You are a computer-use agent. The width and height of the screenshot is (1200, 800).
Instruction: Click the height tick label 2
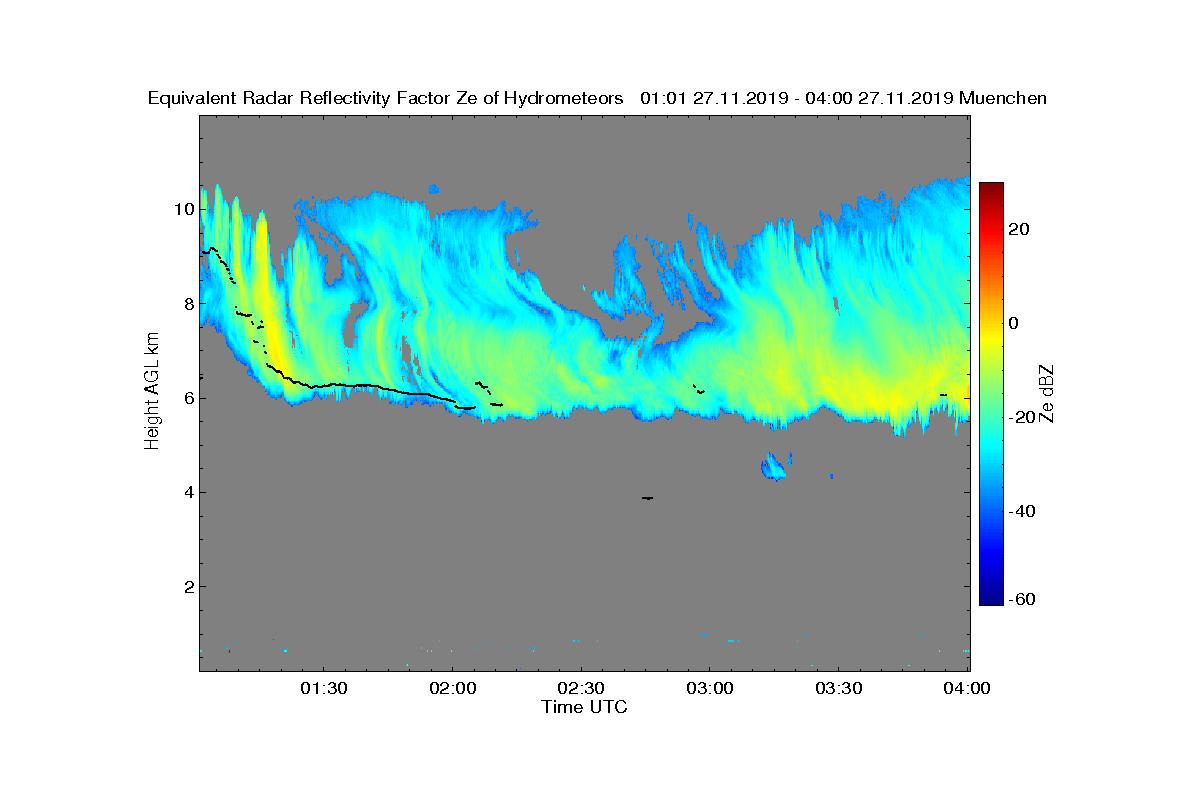187,586
